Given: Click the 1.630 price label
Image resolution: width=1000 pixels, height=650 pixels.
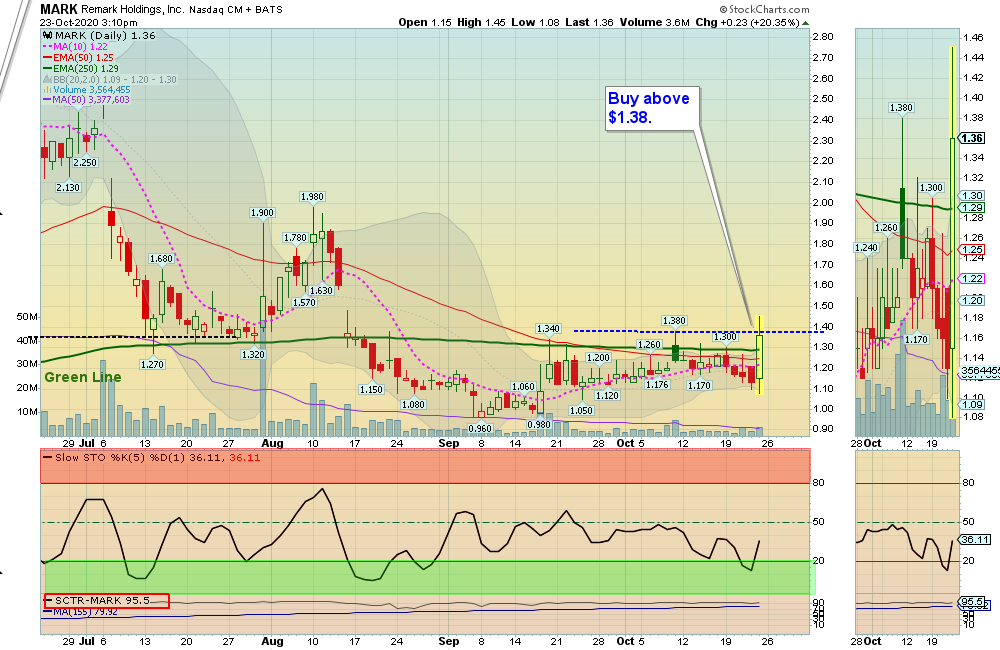Looking at the screenshot, I should click(x=321, y=291).
